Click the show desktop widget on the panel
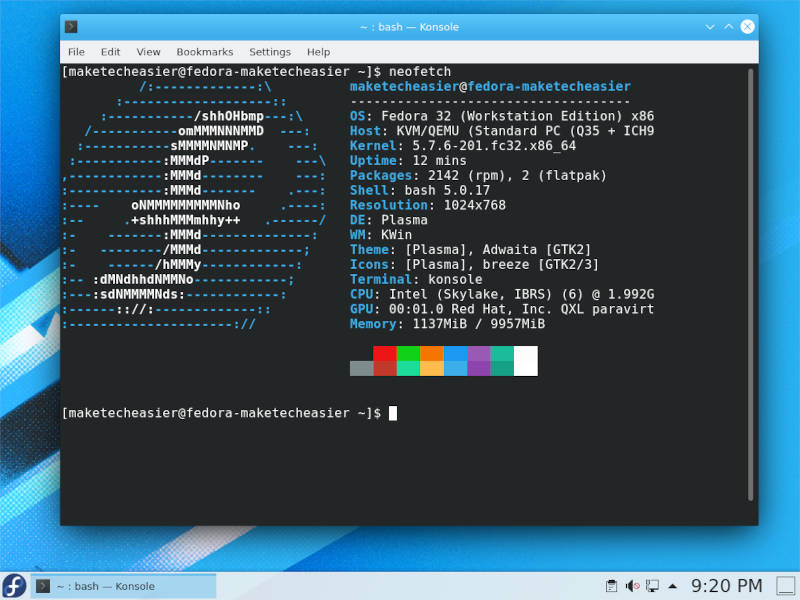This screenshot has width=800, height=600. click(785, 585)
